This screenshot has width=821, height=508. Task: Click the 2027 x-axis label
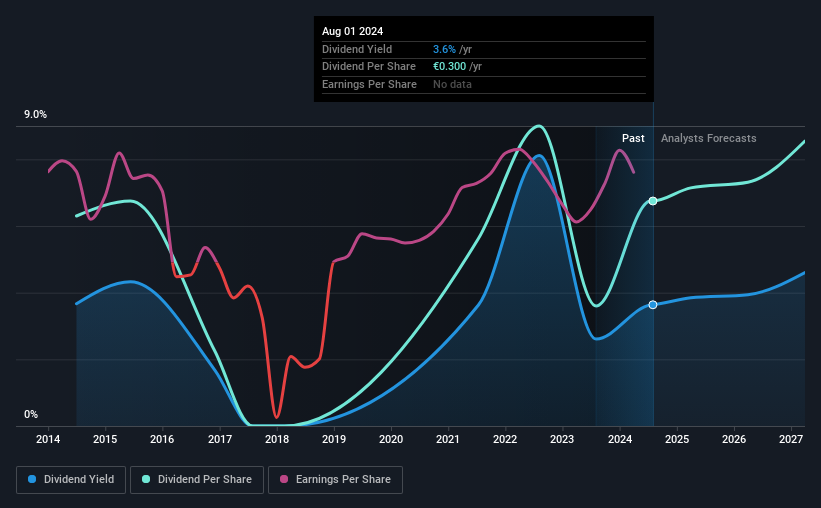[791, 439]
